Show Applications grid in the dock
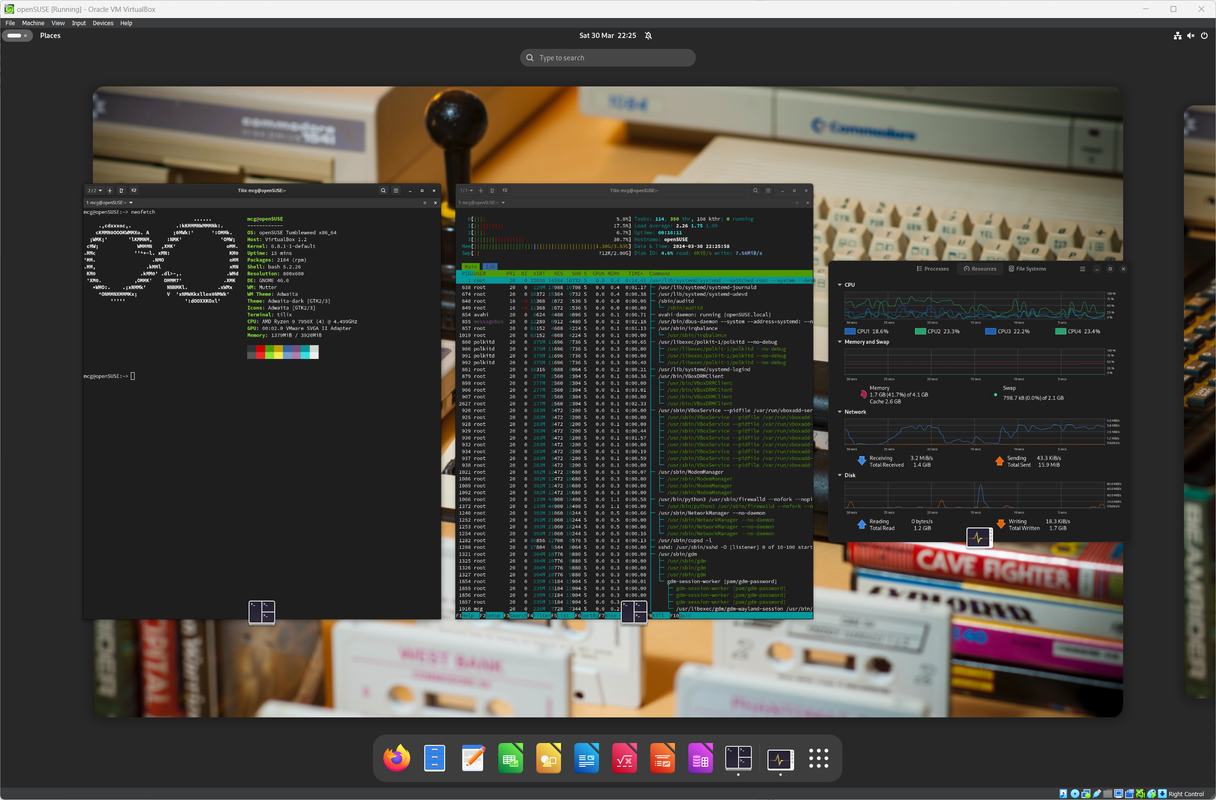1216x800 pixels. tap(819, 759)
